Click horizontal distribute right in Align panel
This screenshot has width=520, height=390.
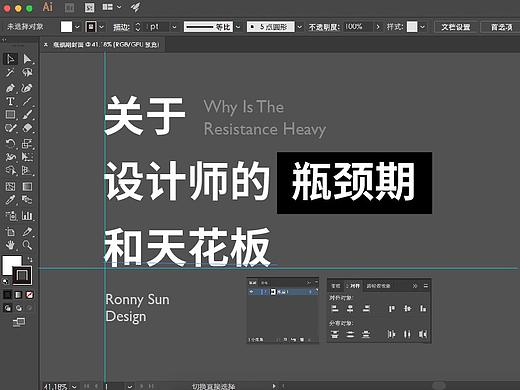click(423, 334)
